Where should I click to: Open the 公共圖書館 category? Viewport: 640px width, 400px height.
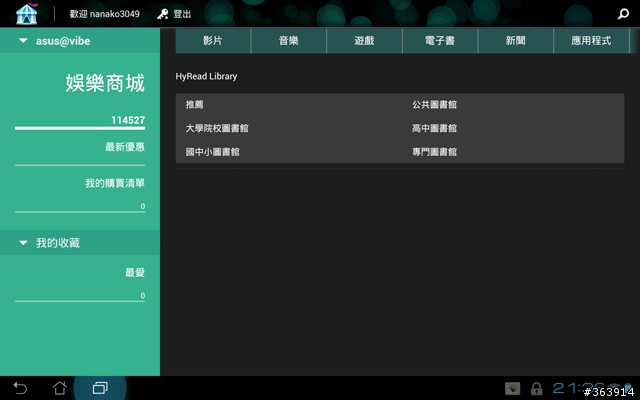tap(434, 104)
